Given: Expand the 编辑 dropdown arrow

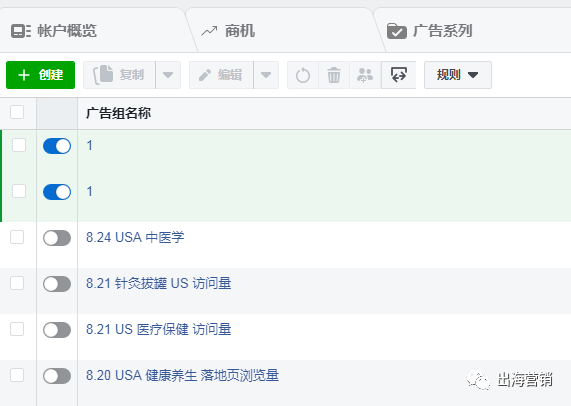Looking at the screenshot, I should [x=266, y=75].
